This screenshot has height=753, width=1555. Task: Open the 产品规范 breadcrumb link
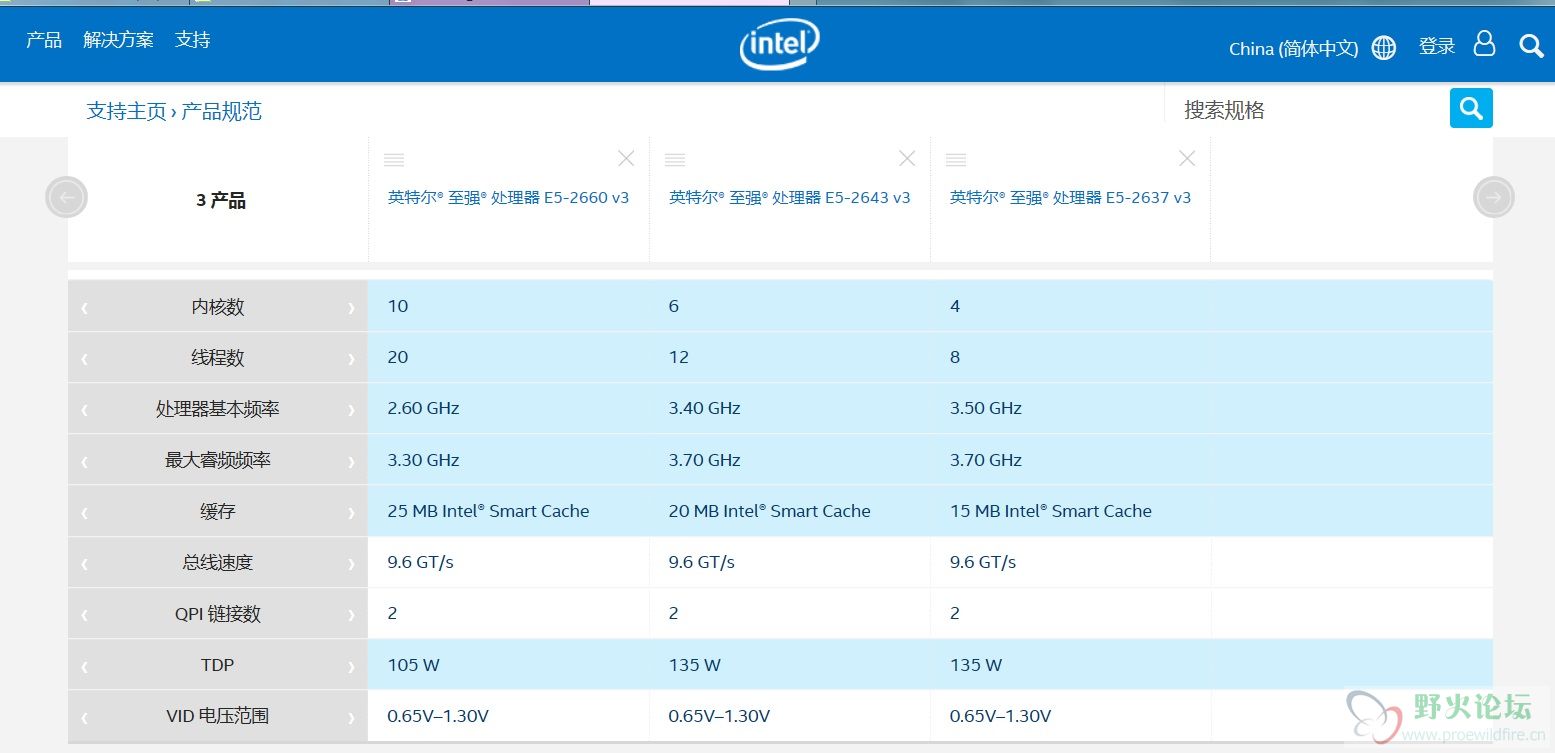point(221,111)
